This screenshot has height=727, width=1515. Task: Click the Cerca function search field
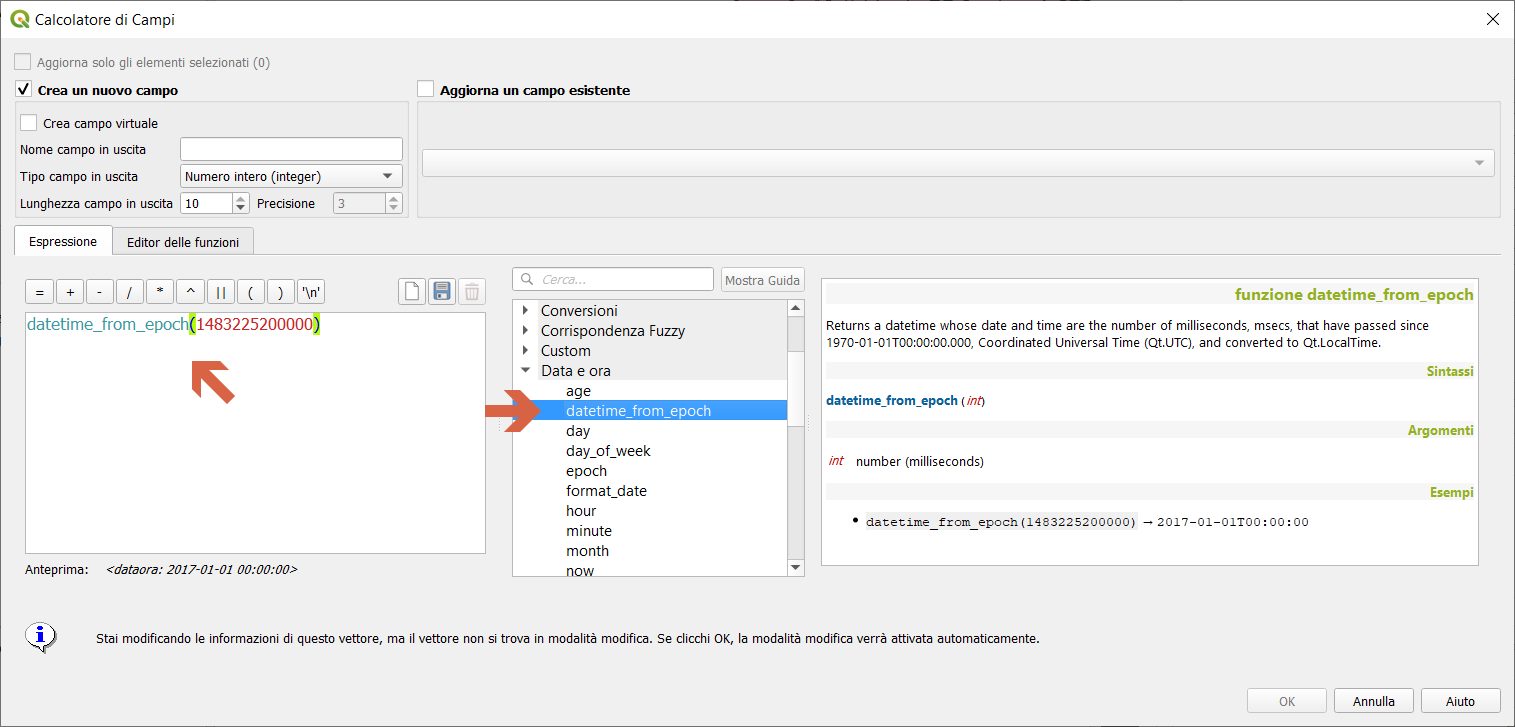[x=613, y=279]
